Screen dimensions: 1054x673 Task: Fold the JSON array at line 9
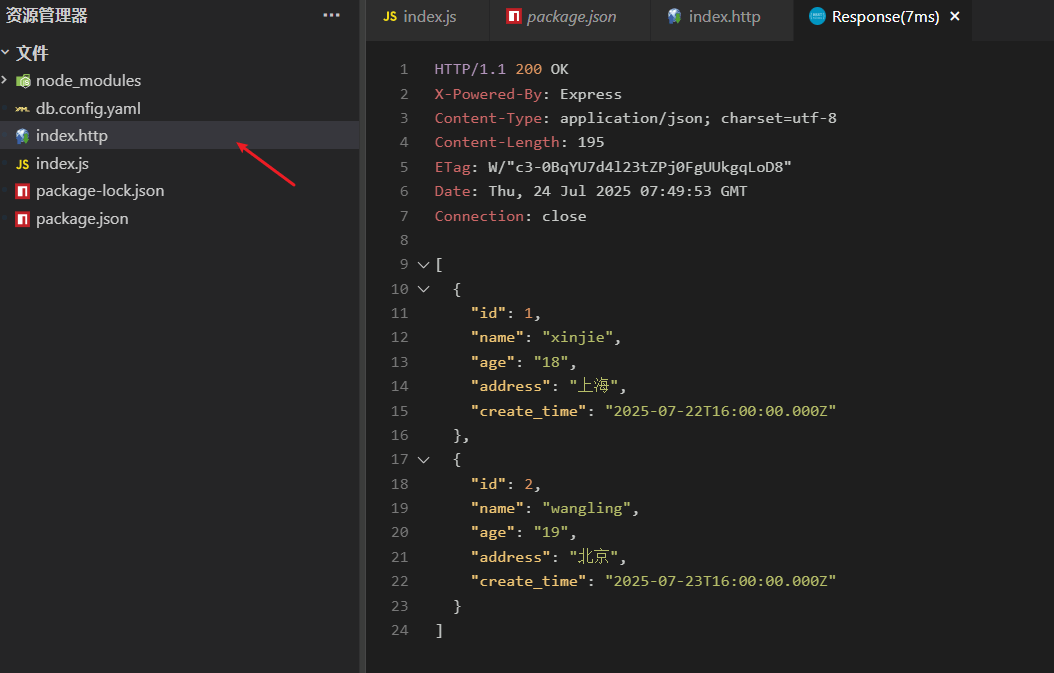[x=423, y=265]
